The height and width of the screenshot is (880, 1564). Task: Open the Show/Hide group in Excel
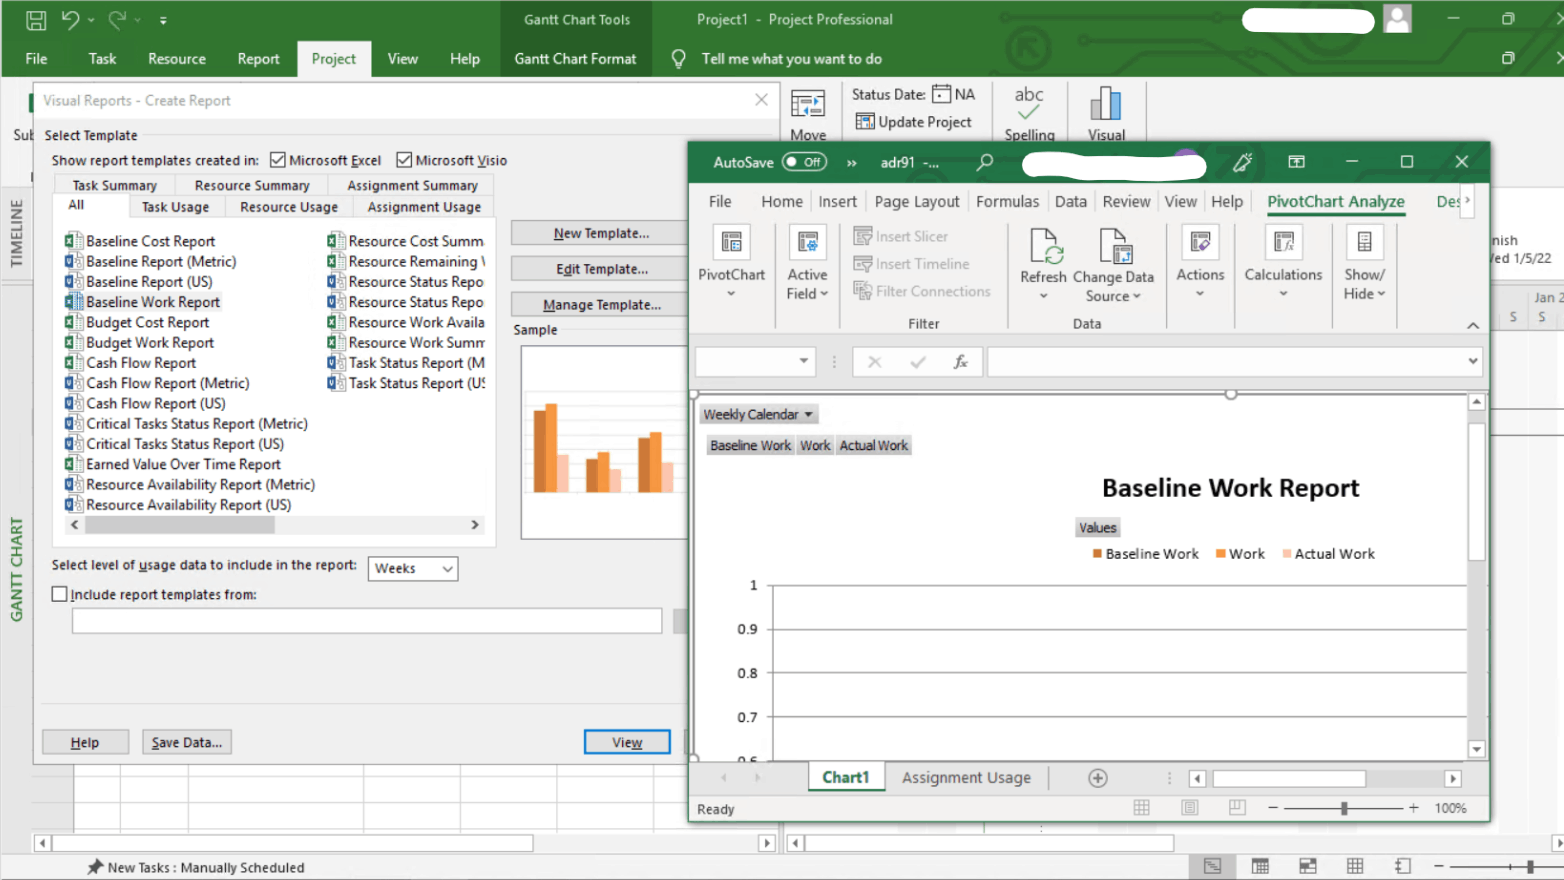pos(1364,264)
